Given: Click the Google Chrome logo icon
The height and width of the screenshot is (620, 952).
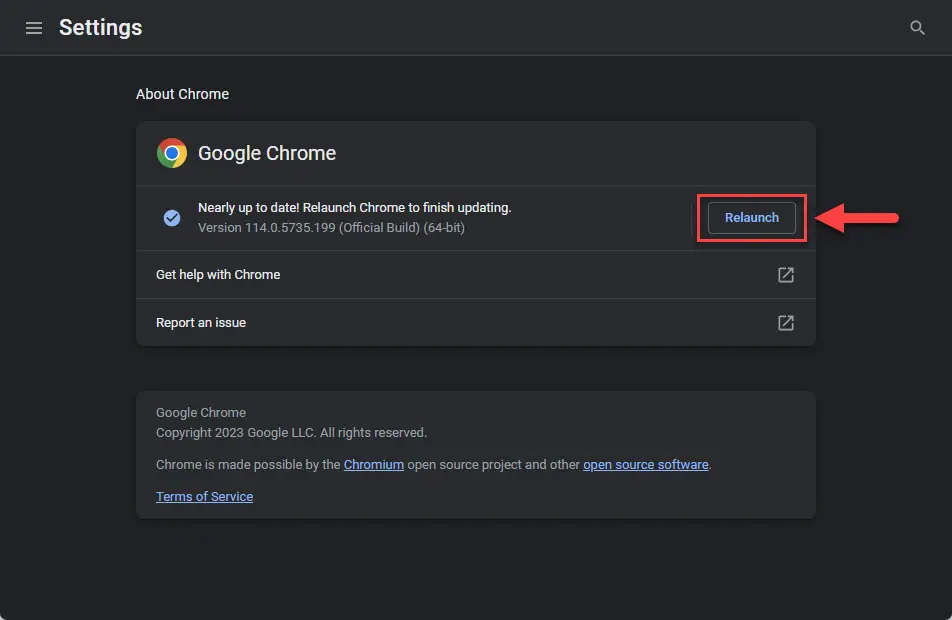Looking at the screenshot, I should coord(172,153).
